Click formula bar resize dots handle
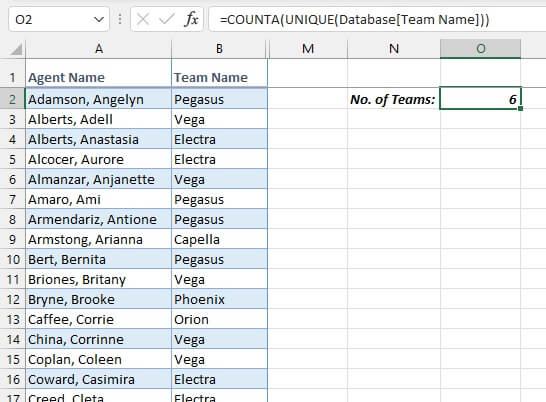Screen dimensions: 546x402 tap(120, 19)
